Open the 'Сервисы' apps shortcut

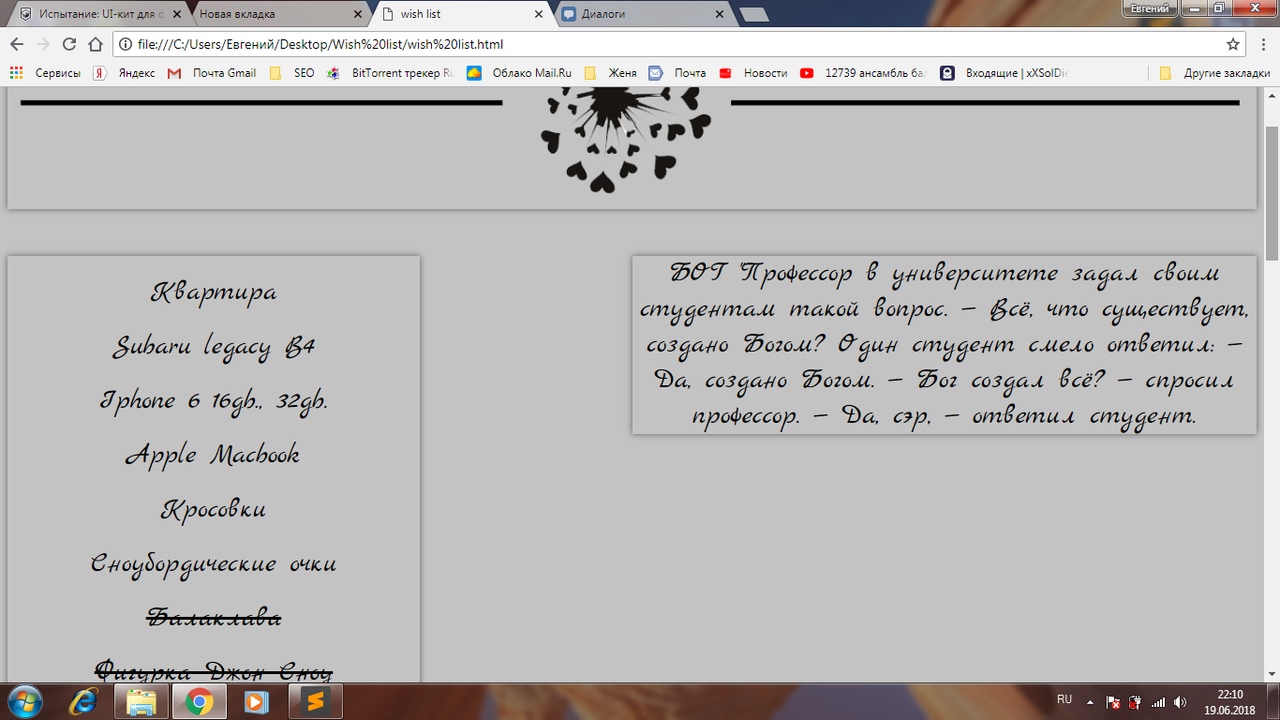(x=45, y=73)
